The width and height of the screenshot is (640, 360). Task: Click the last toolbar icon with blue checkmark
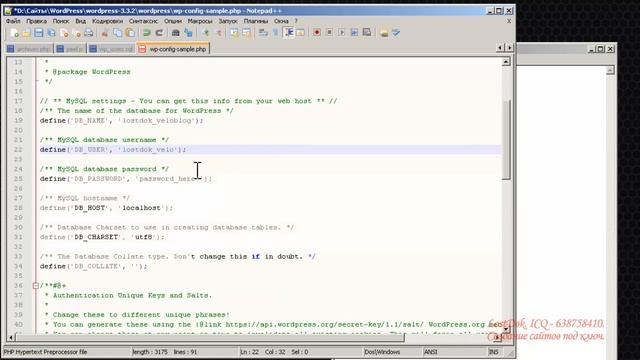tap(396, 33)
